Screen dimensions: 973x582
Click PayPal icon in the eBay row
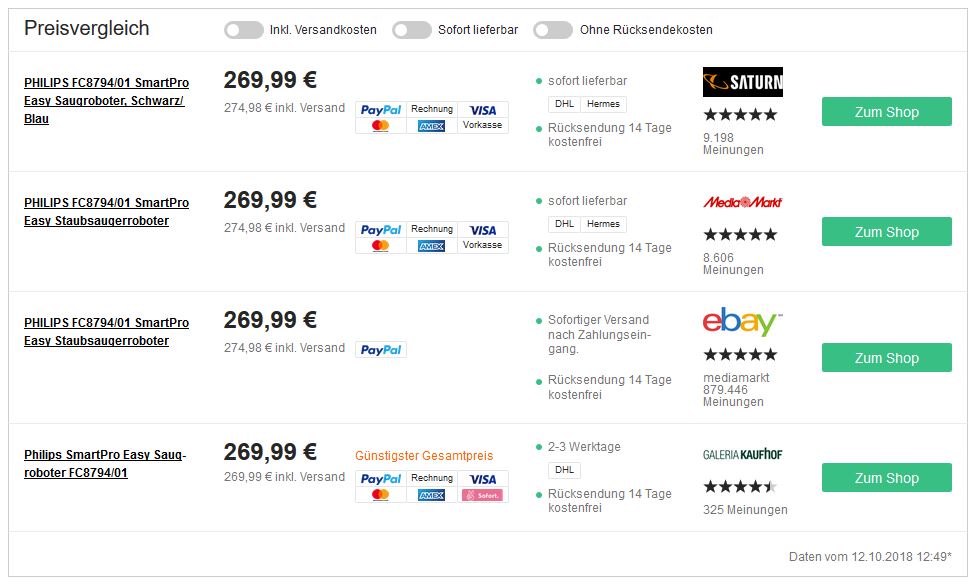click(x=381, y=350)
